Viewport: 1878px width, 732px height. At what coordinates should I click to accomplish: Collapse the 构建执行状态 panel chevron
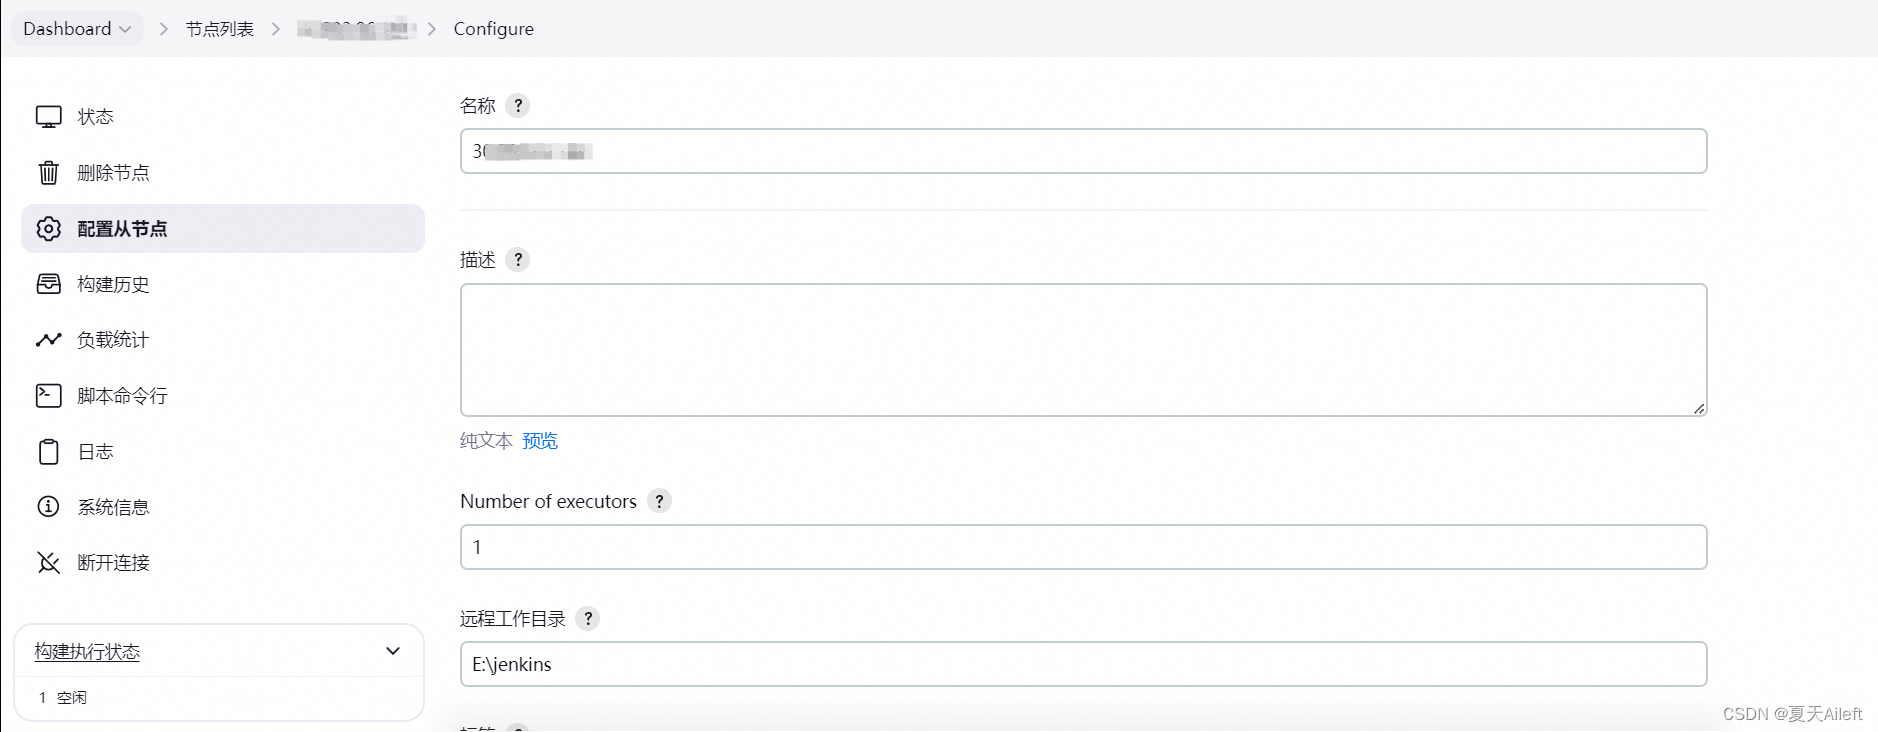coord(393,651)
